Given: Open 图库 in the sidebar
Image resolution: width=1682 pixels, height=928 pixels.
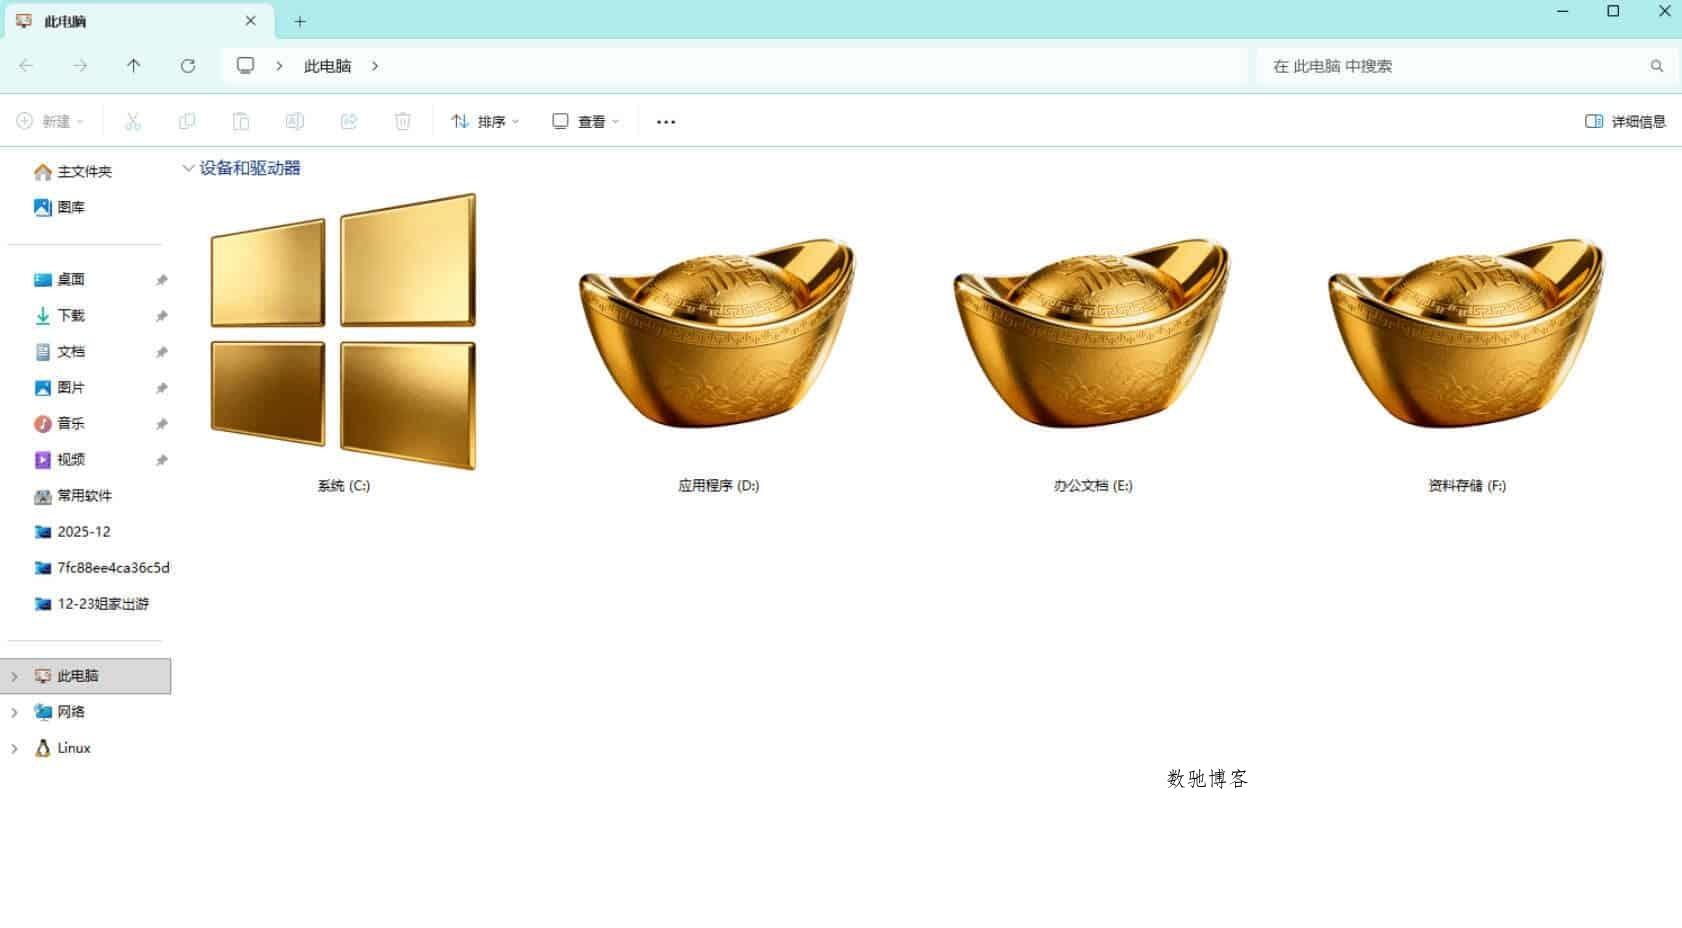Looking at the screenshot, I should [59, 207].
